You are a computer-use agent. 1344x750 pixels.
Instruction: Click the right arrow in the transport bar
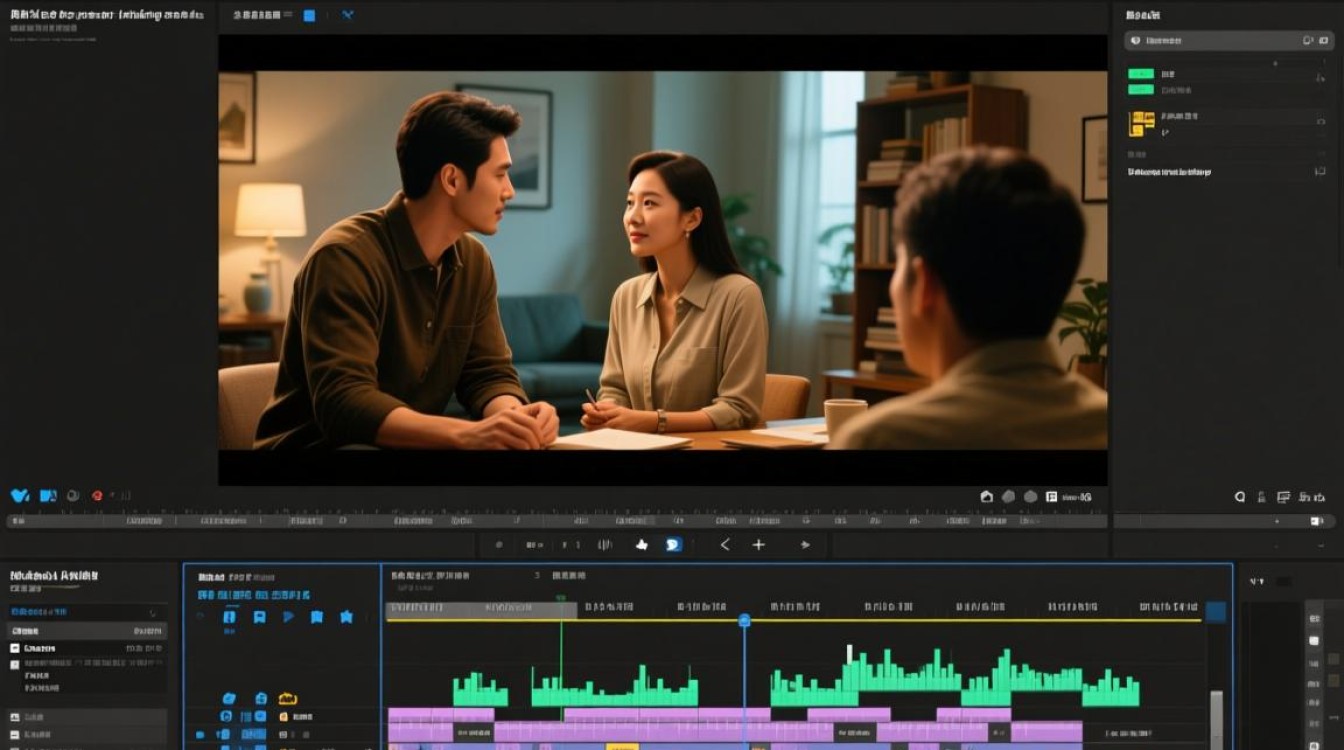pyautogui.click(x=805, y=545)
